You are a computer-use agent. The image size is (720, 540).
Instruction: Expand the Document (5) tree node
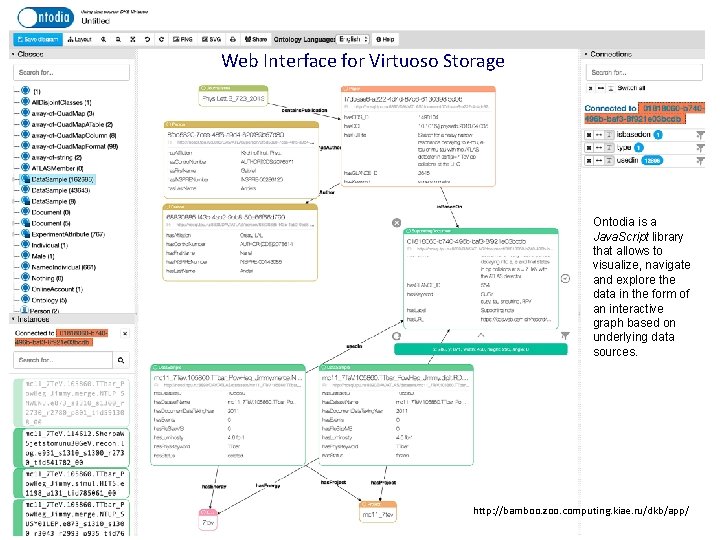[14, 223]
